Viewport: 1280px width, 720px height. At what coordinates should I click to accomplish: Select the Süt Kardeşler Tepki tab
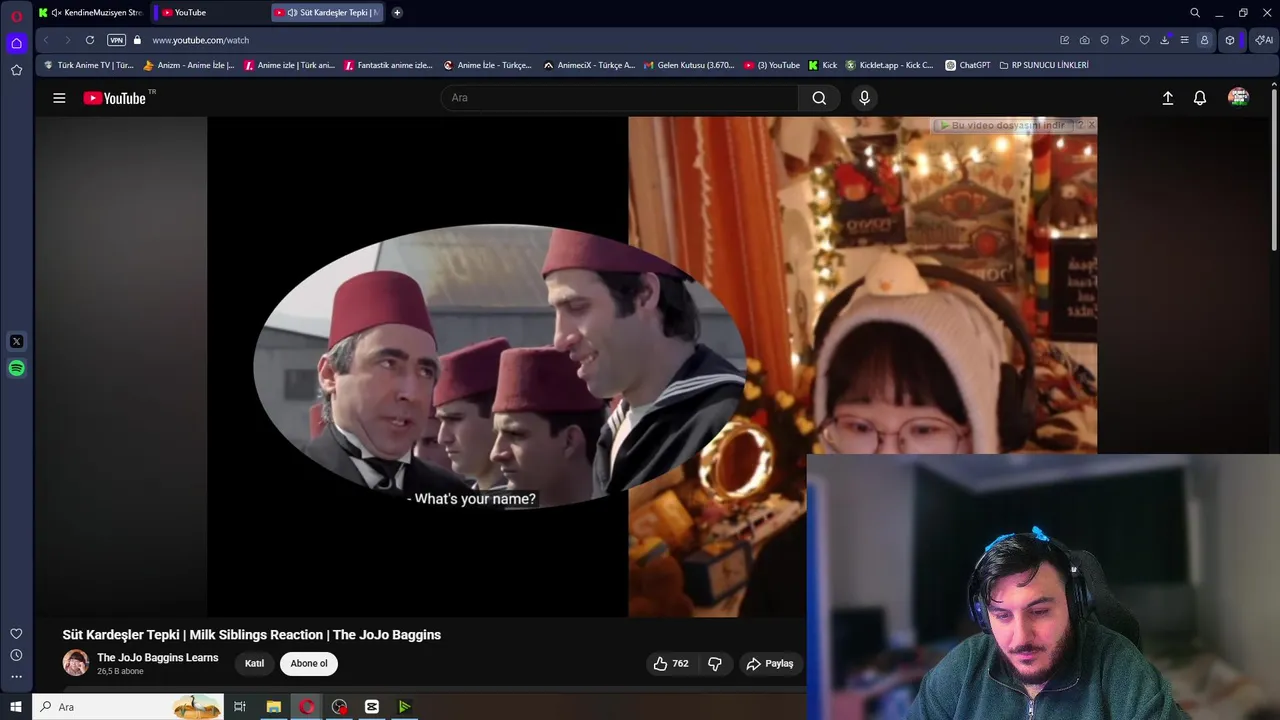(328, 13)
